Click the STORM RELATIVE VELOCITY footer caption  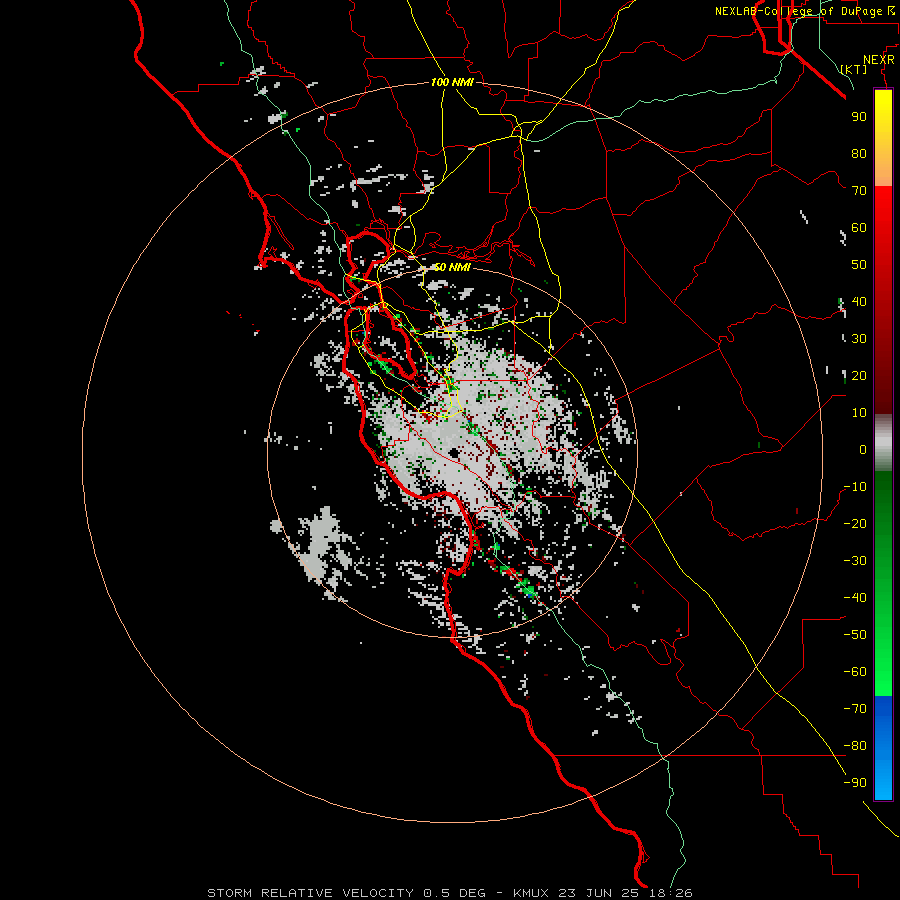tap(449, 893)
